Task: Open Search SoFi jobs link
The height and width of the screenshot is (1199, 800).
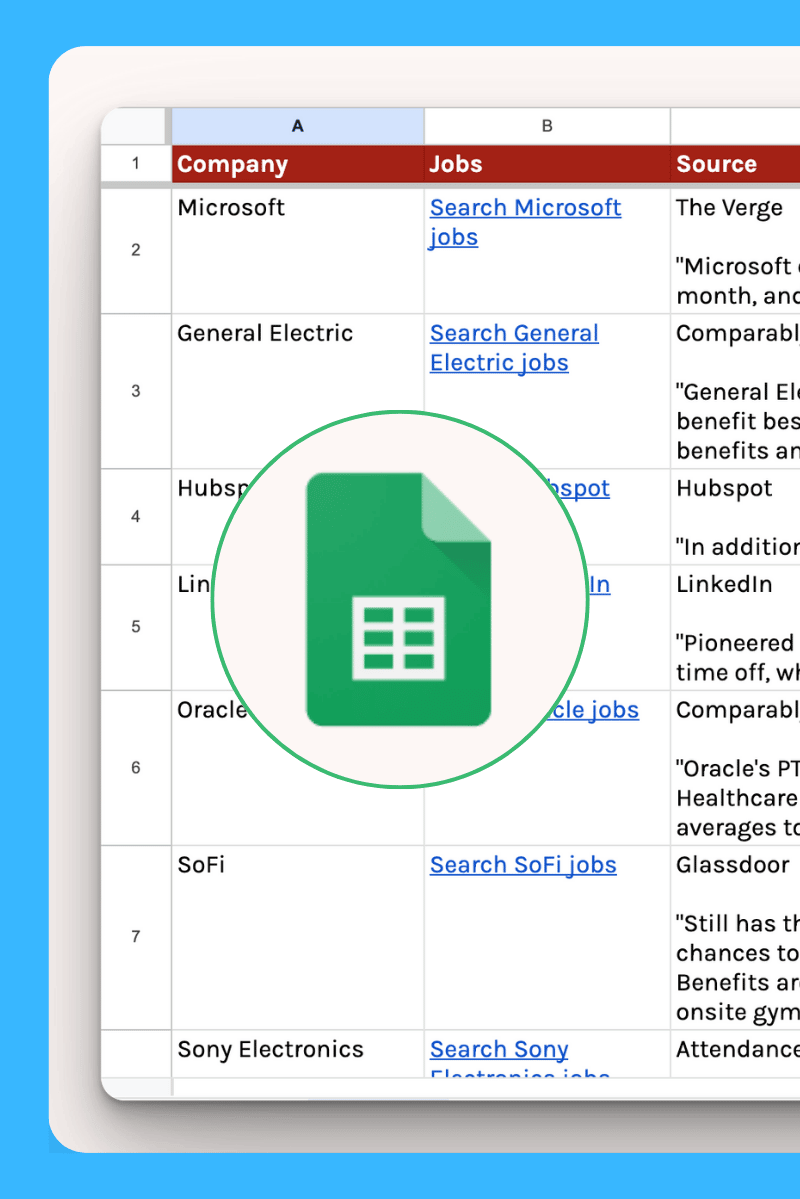Action: point(523,865)
